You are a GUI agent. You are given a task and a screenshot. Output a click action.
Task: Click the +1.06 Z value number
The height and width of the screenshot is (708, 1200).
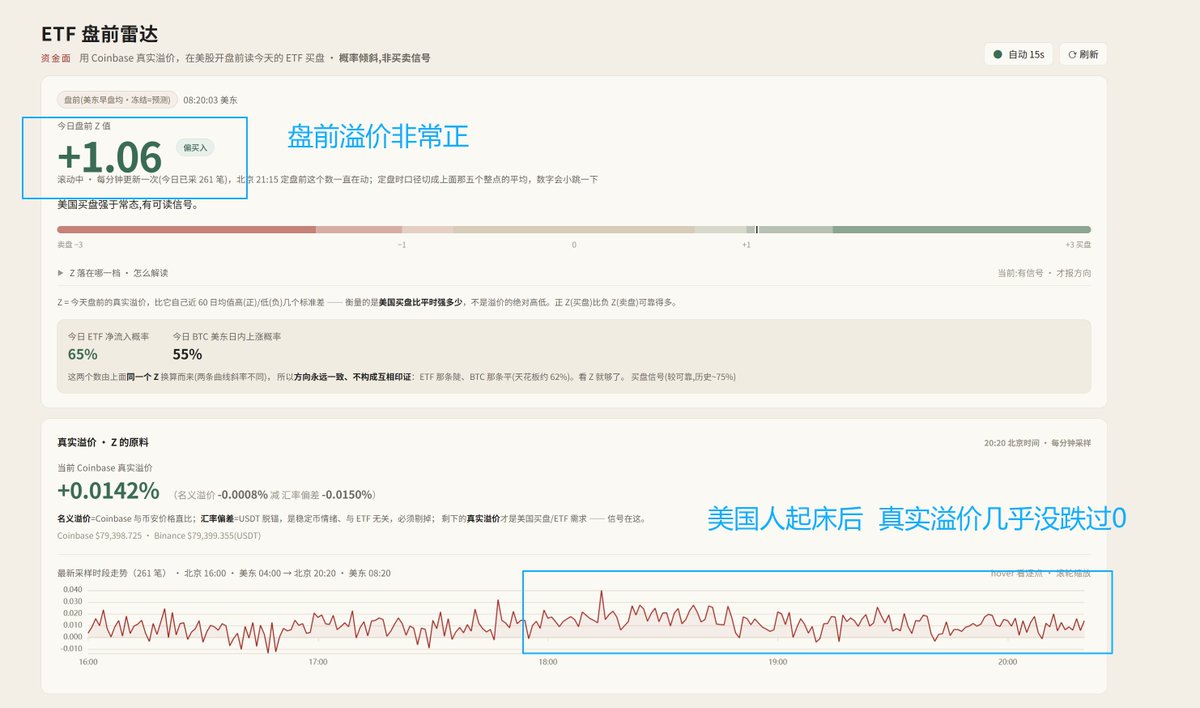click(x=109, y=157)
